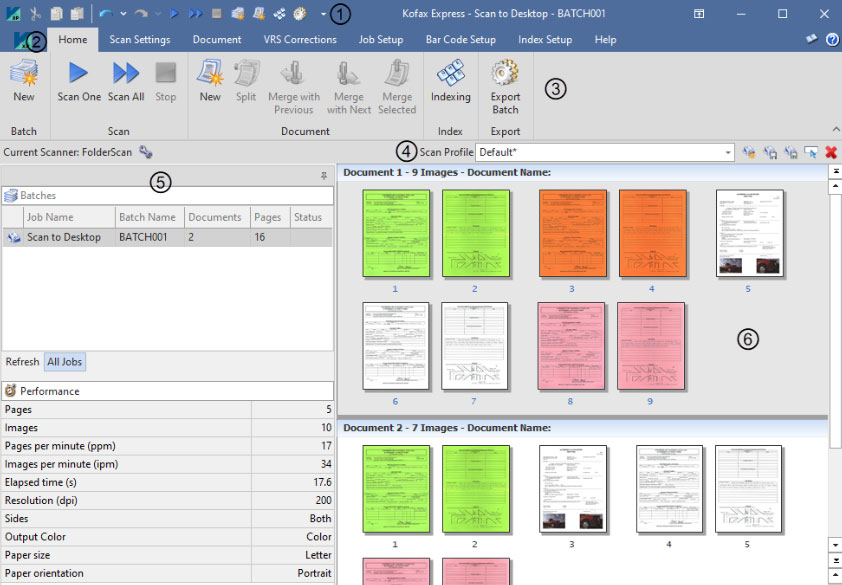Expand the Quick Access Toolbar customize arrow
The width and height of the screenshot is (842, 585).
click(323, 14)
